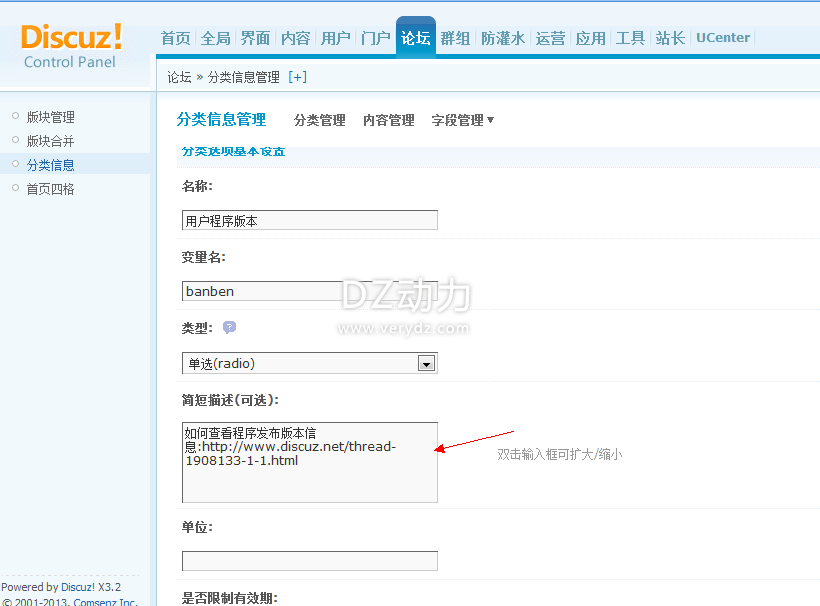Image resolution: width=820 pixels, height=606 pixels.
Task: Select 版块合并 in the left sidebar
Action: coord(50,141)
